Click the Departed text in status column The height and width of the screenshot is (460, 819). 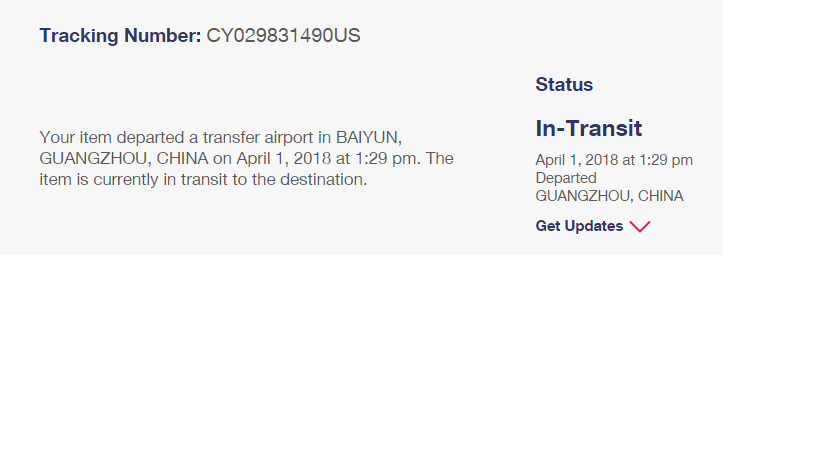coord(566,178)
